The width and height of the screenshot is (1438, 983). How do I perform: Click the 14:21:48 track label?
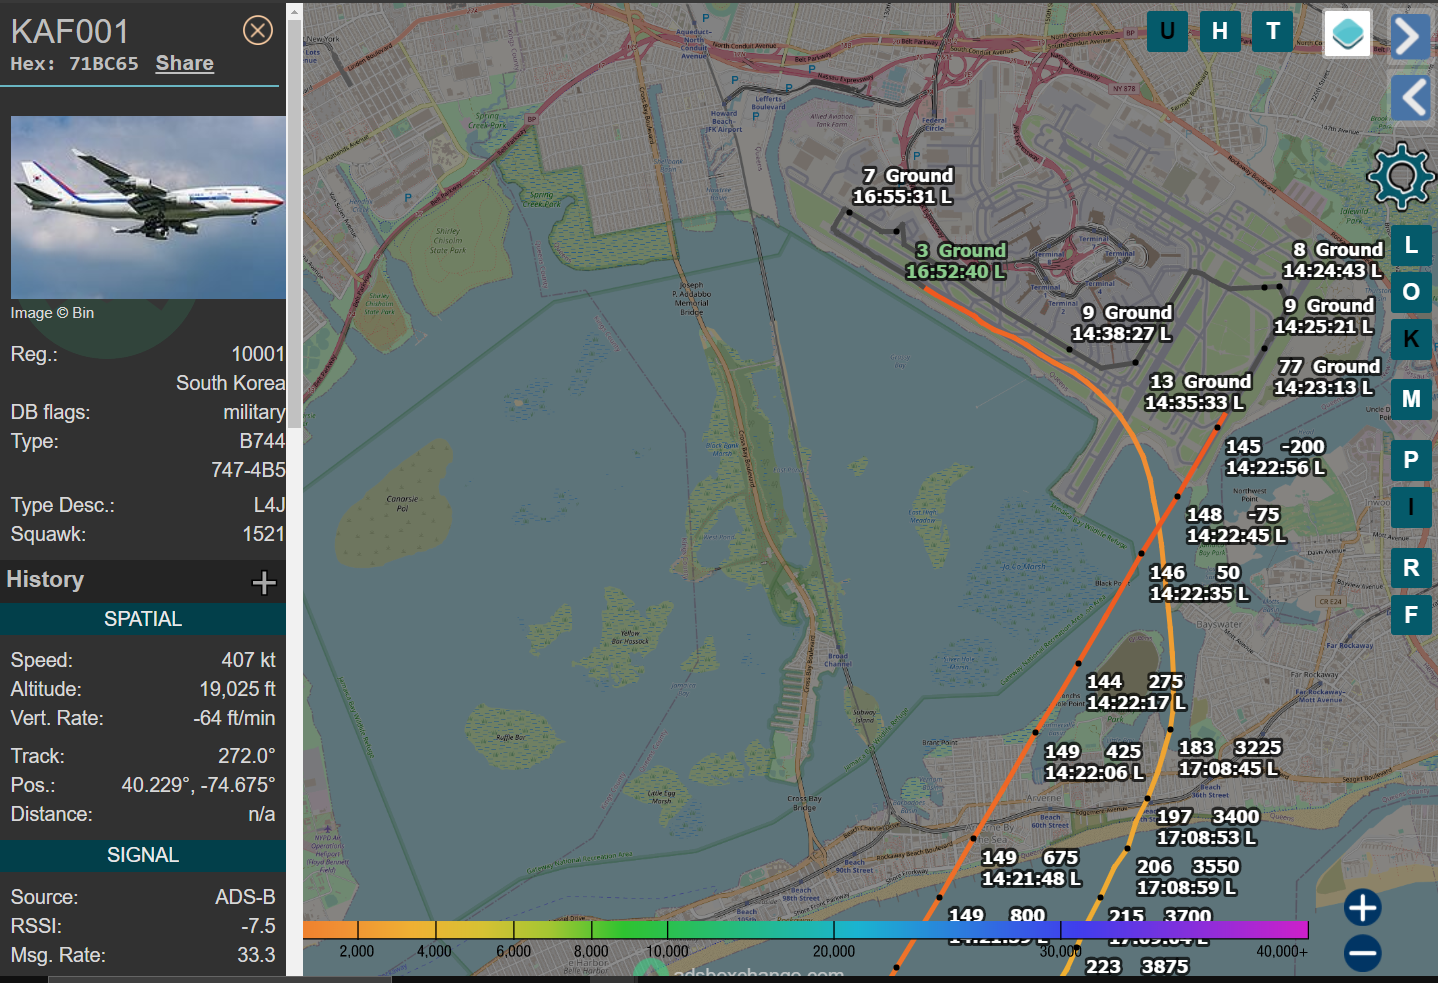[1031, 868]
